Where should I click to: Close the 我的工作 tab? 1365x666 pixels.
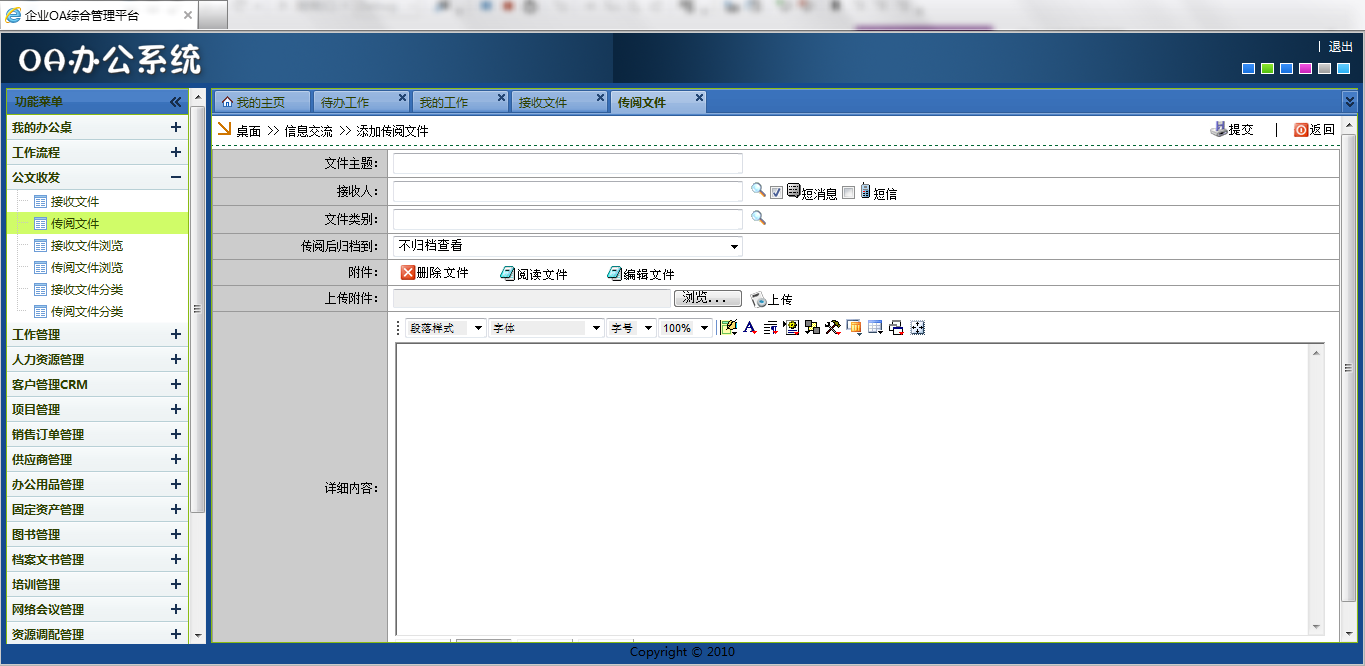click(x=501, y=97)
